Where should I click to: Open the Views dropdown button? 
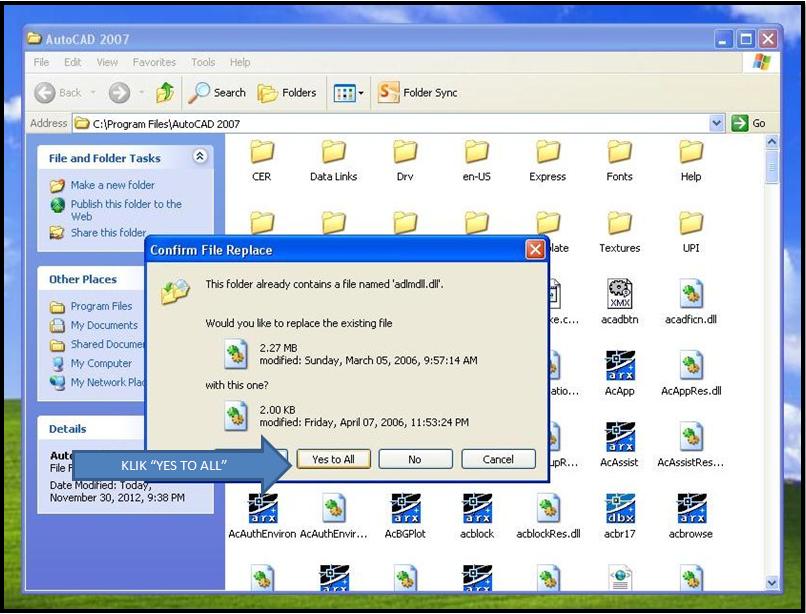[349, 93]
